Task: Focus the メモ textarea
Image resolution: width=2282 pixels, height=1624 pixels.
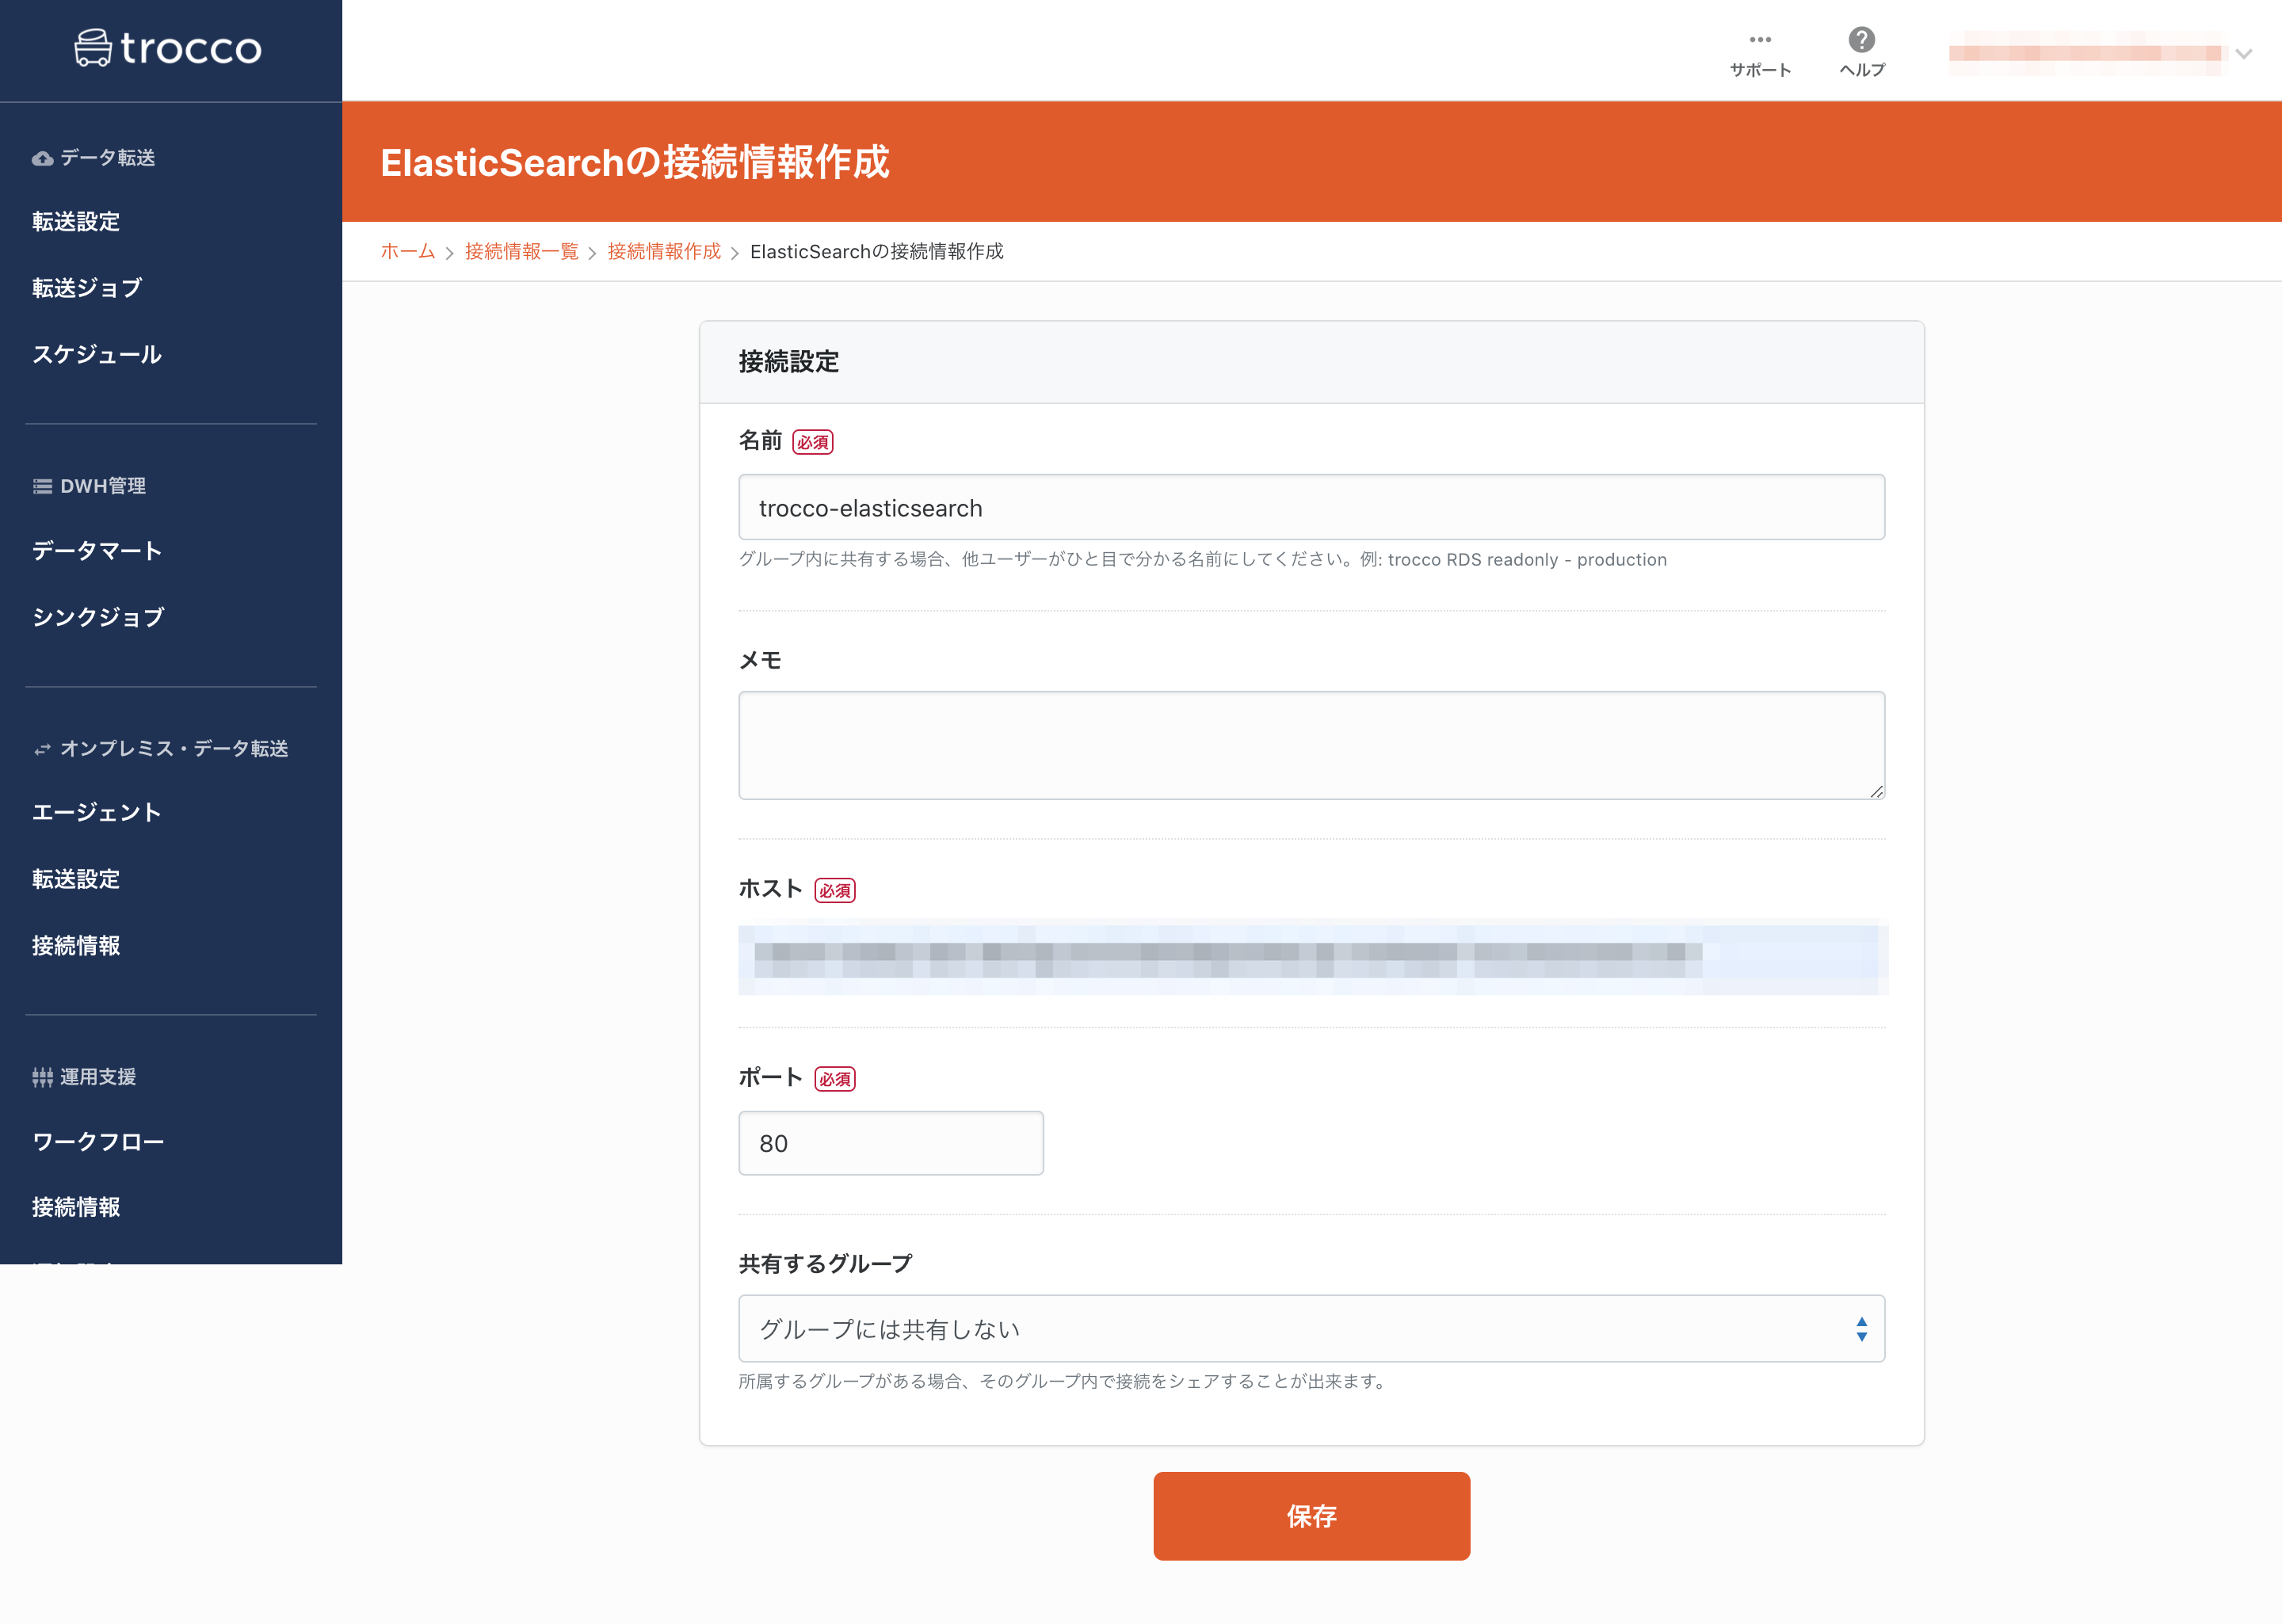Action: click(x=1311, y=745)
